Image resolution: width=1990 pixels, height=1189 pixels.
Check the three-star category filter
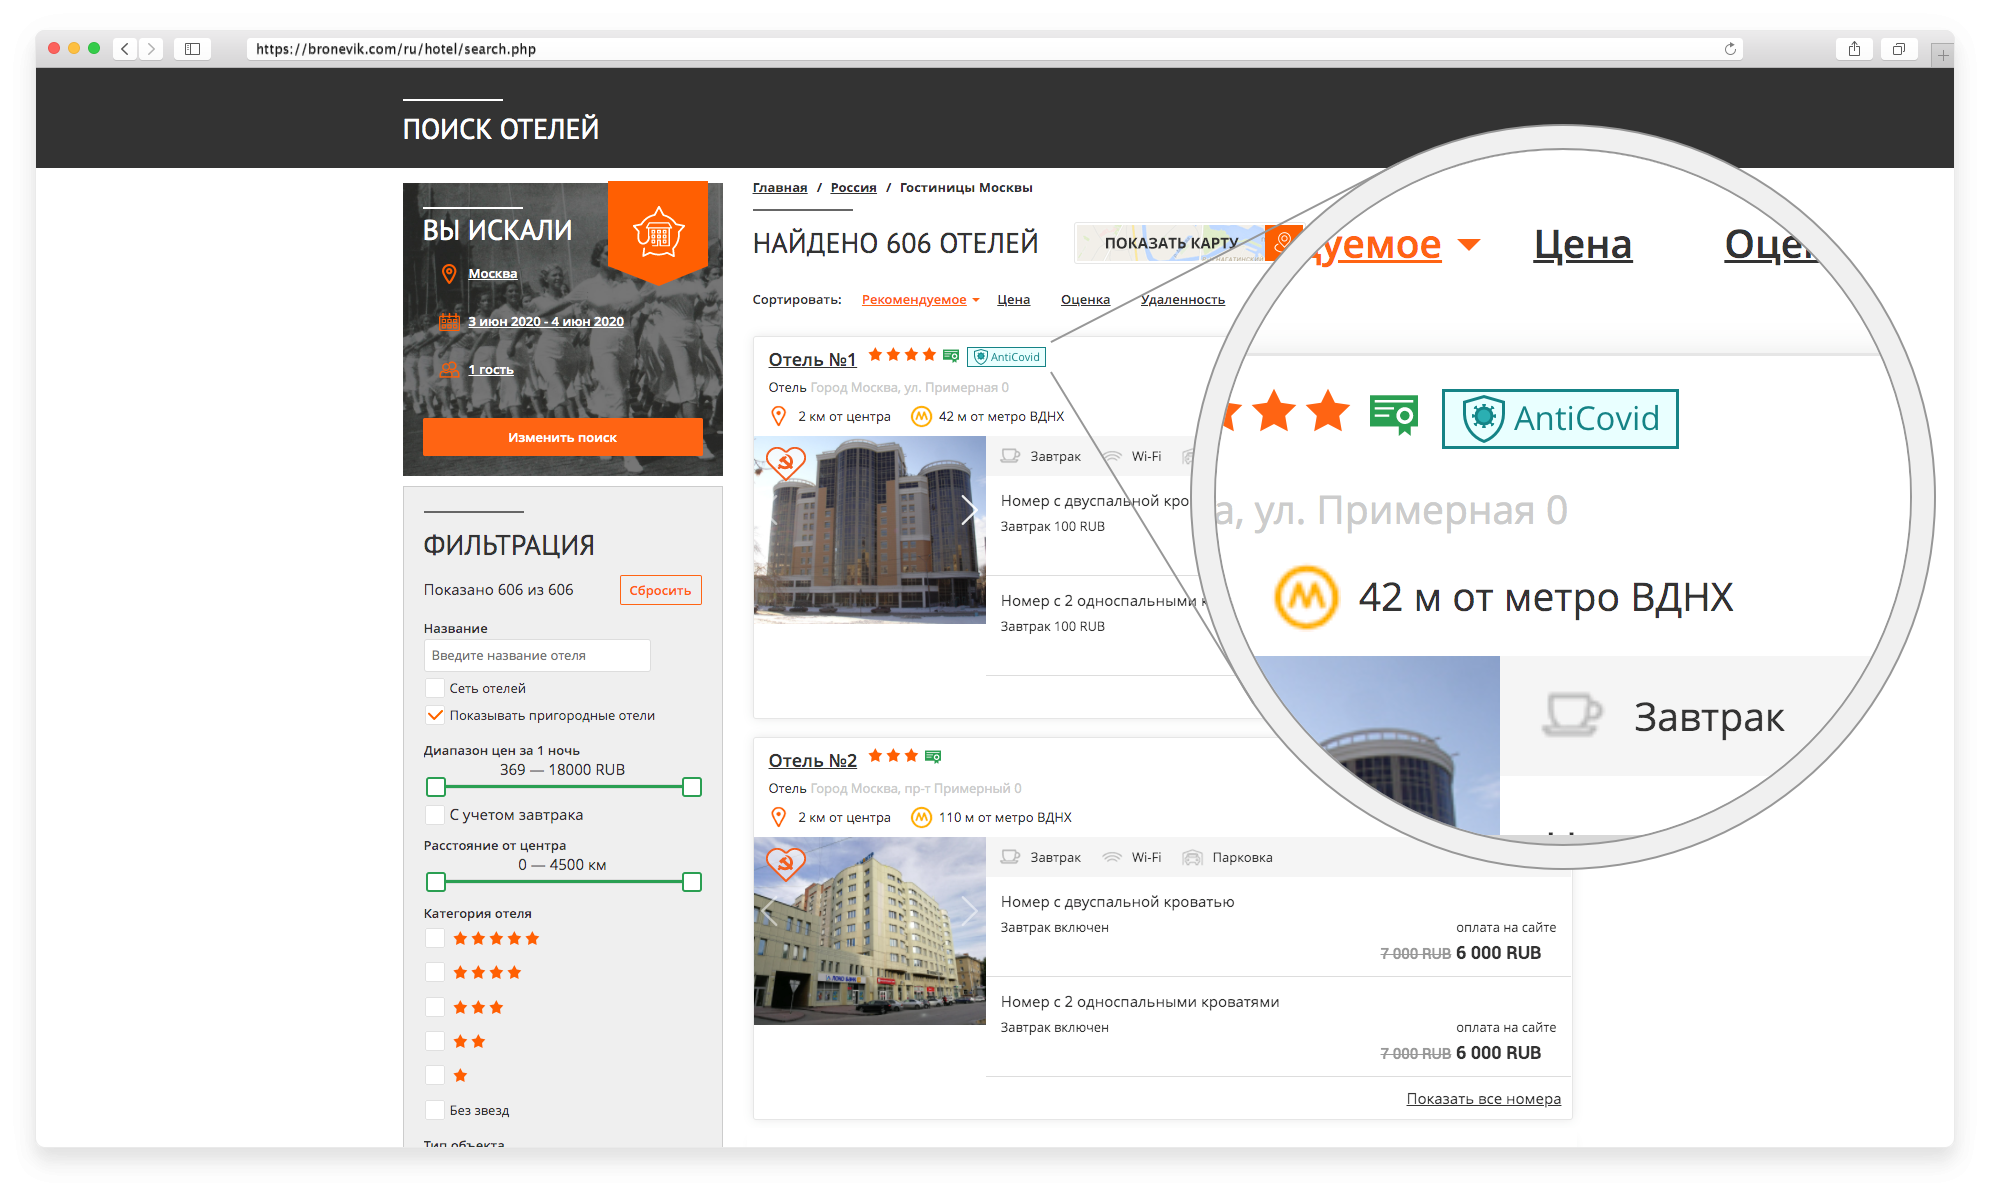pyautogui.click(x=435, y=1007)
